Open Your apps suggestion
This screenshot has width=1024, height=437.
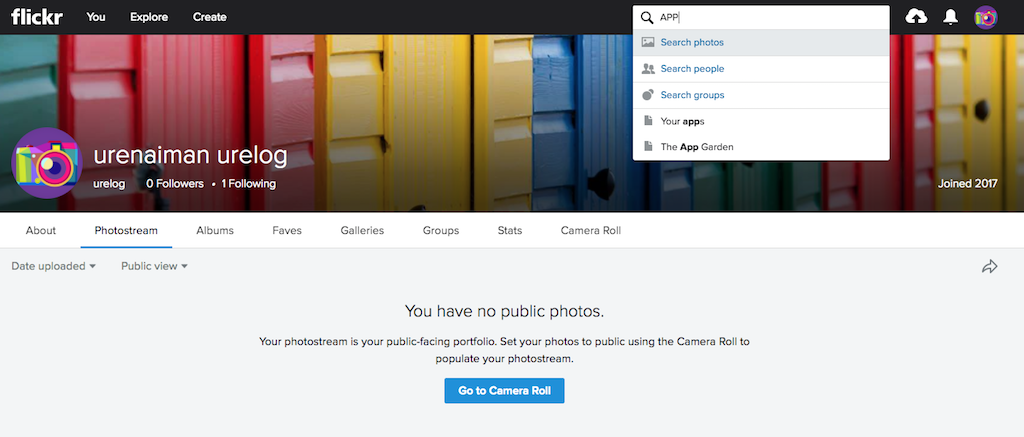(x=761, y=121)
